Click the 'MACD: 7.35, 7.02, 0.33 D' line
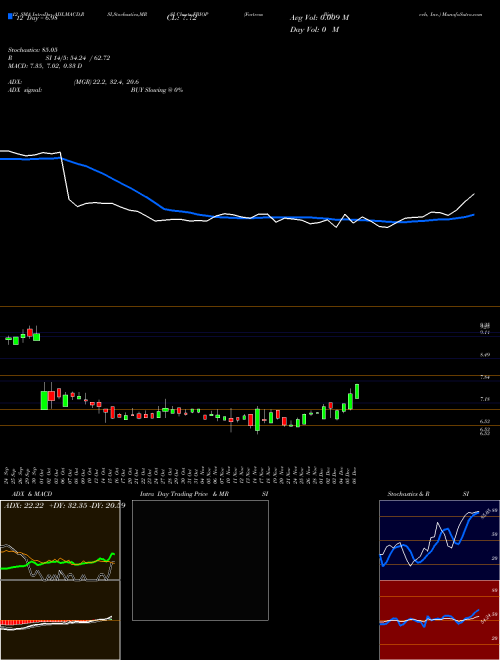This screenshot has width=500, height=660. tap(45, 66)
